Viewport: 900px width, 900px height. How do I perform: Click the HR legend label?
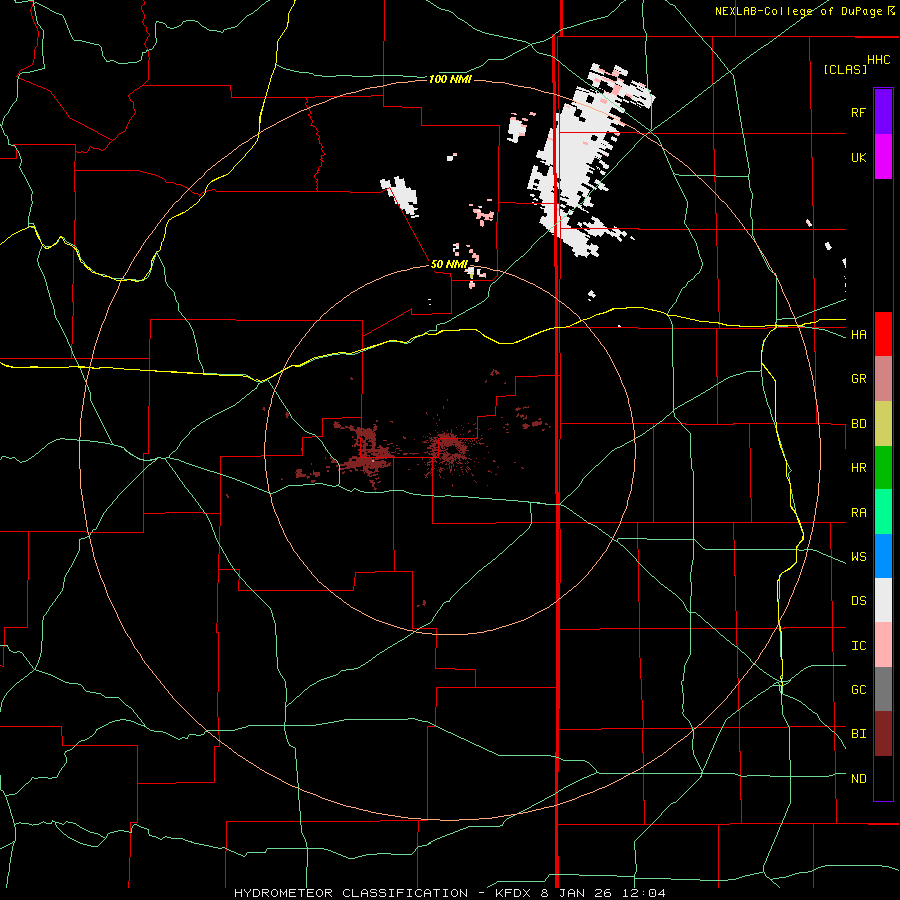[x=858, y=468]
